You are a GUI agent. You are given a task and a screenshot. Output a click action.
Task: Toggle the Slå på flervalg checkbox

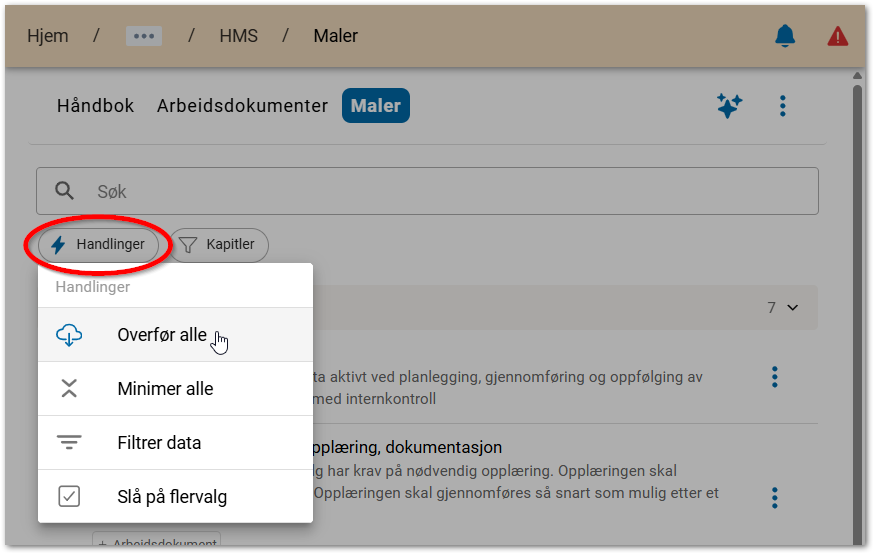point(69,497)
